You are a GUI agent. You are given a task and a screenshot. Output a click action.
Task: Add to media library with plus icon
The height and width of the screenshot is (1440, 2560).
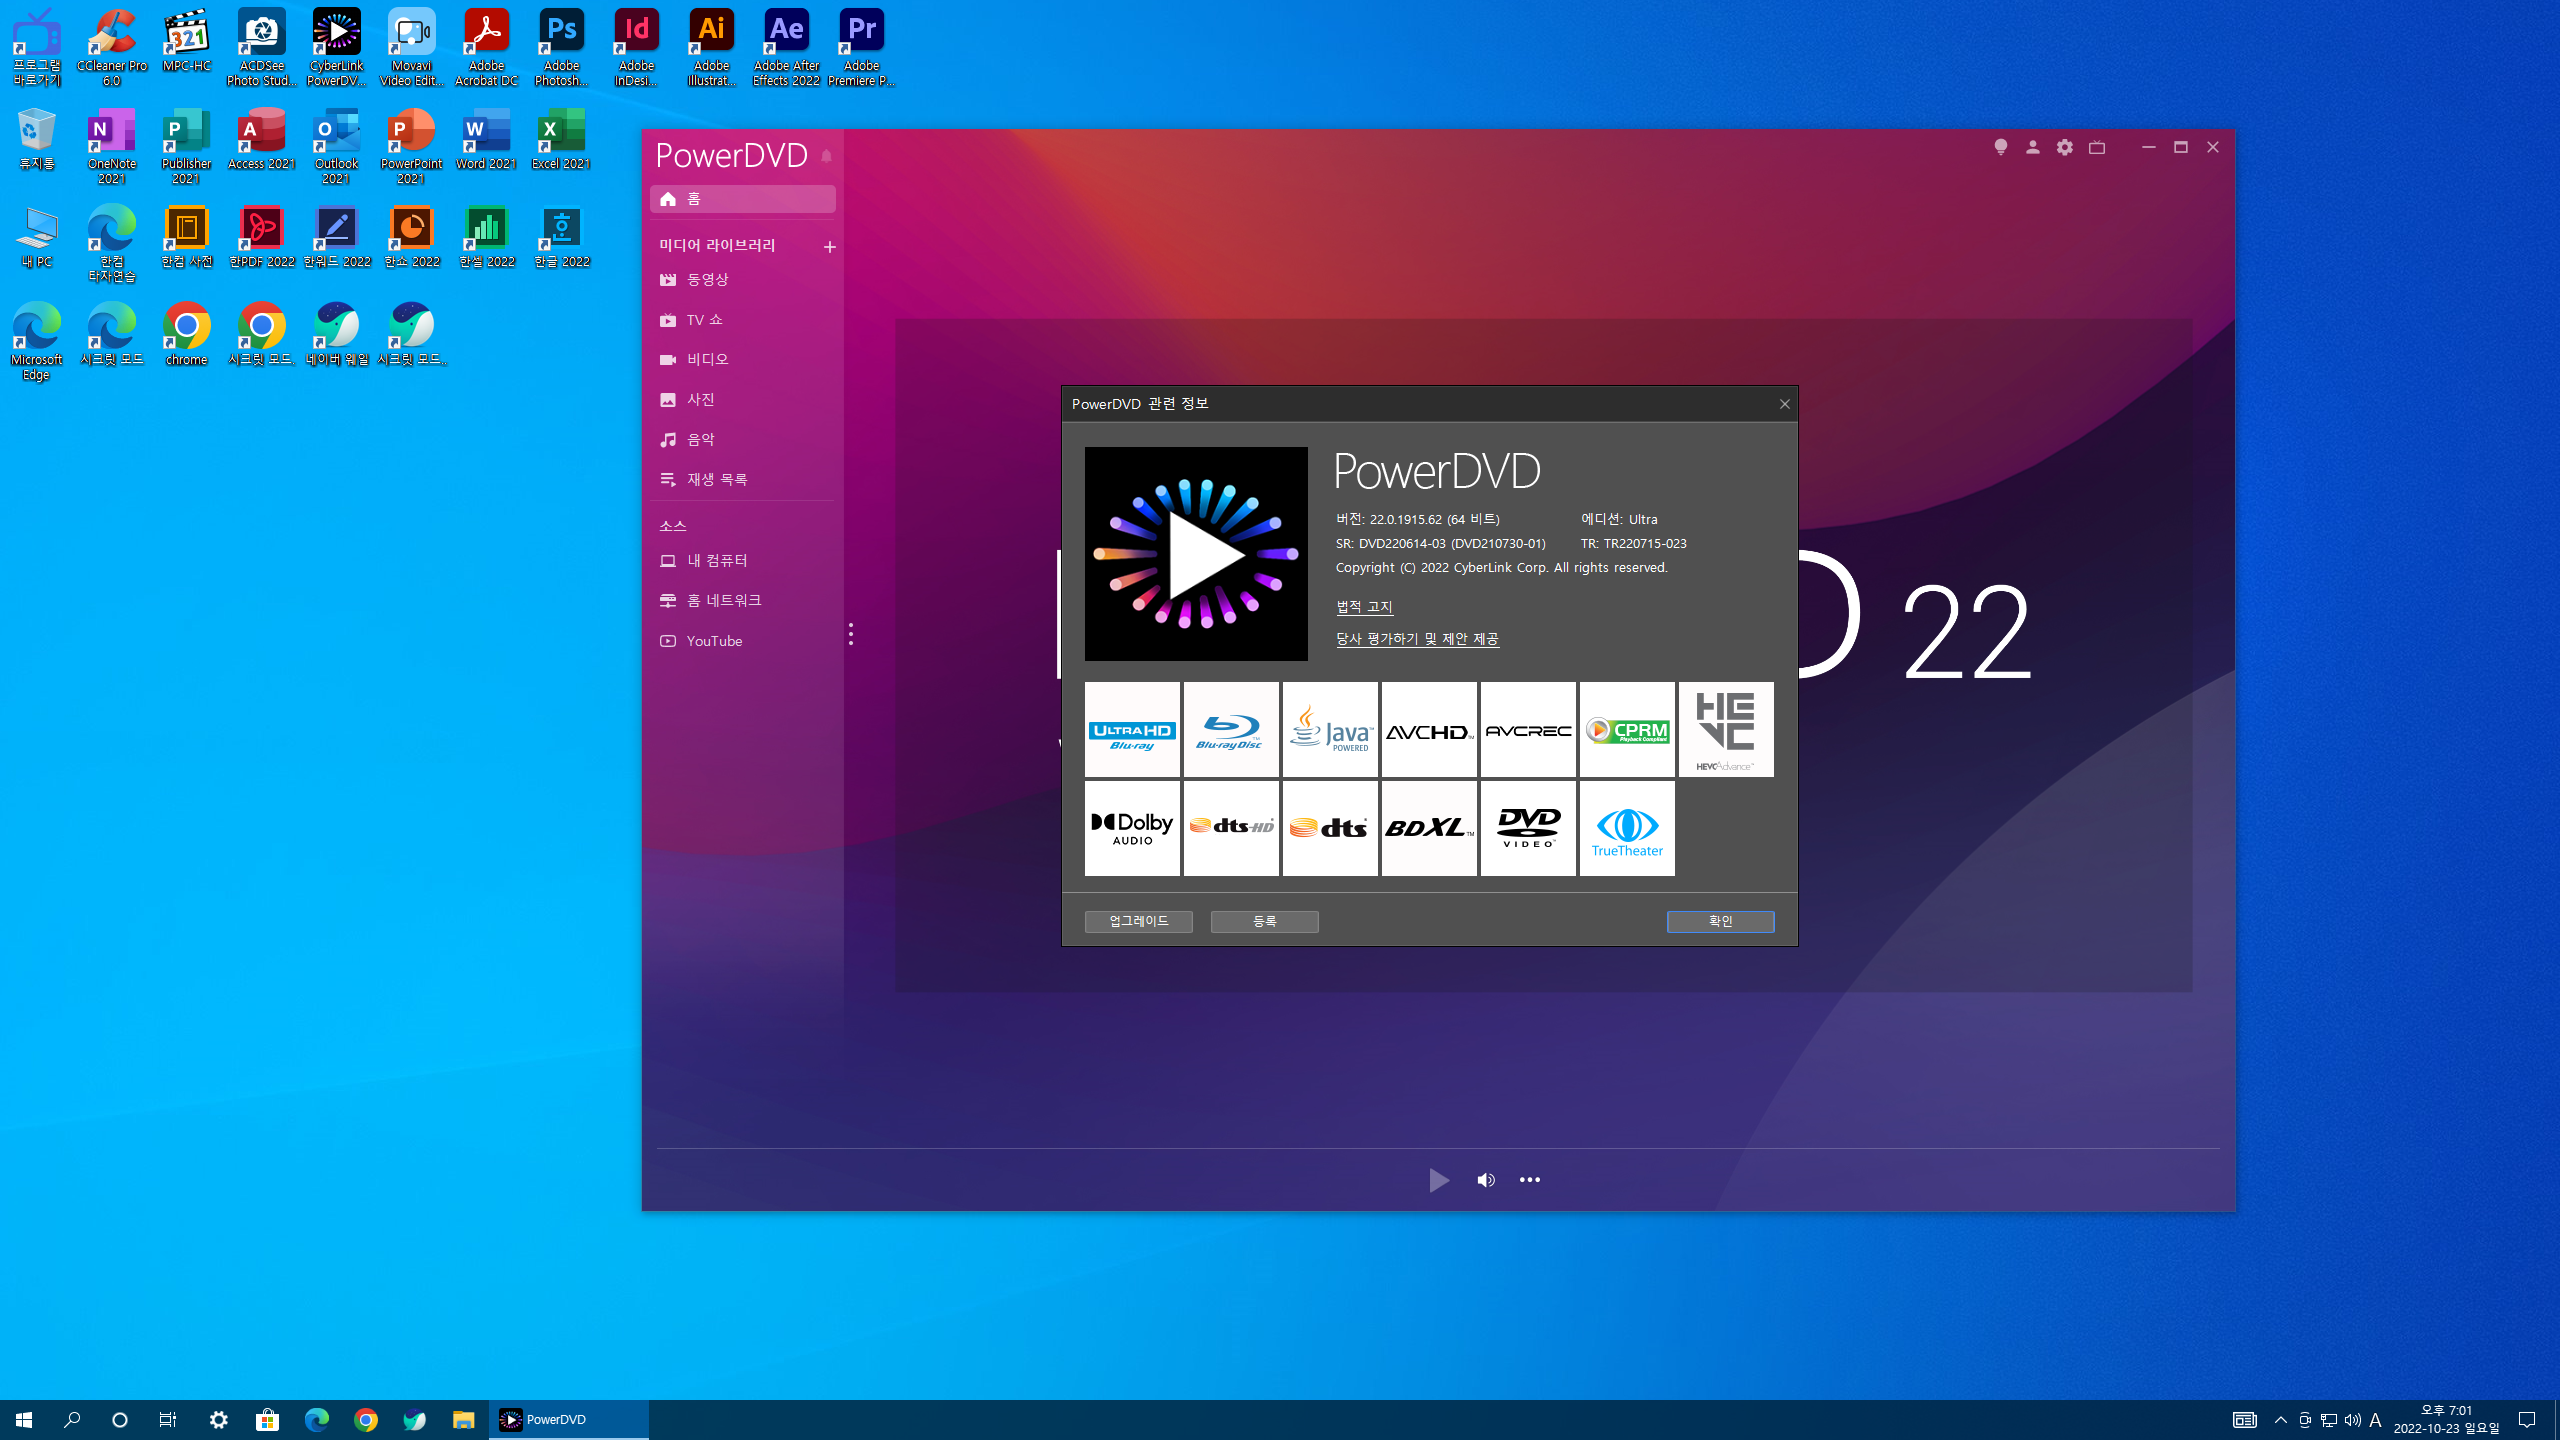(x=829, y=246)
